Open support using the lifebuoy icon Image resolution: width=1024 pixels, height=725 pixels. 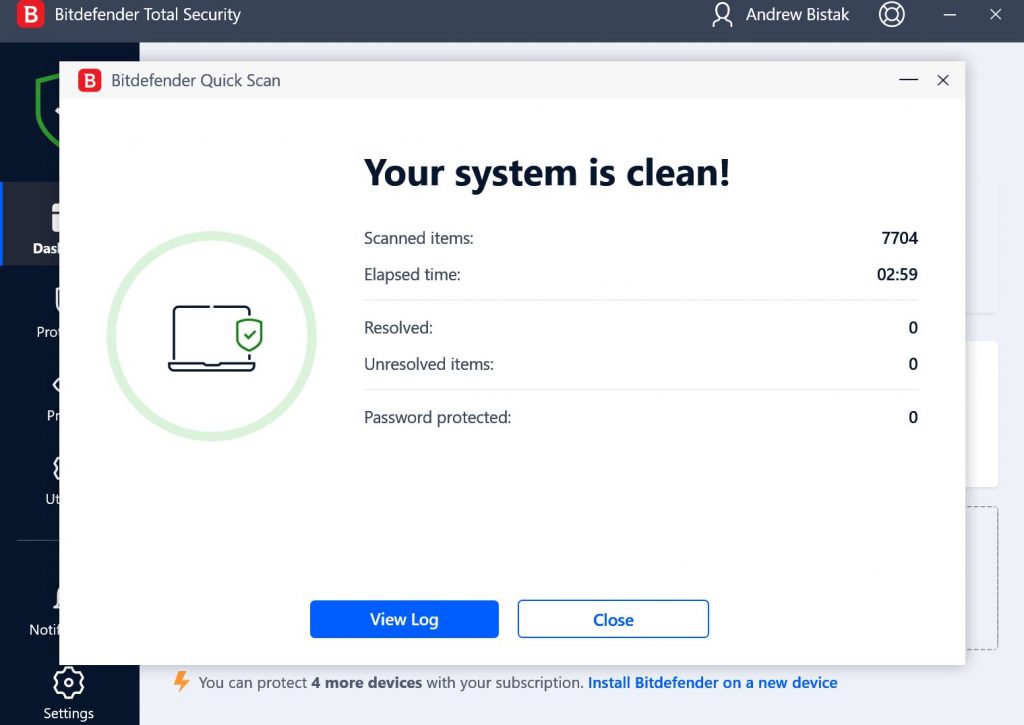click(891, 14)
